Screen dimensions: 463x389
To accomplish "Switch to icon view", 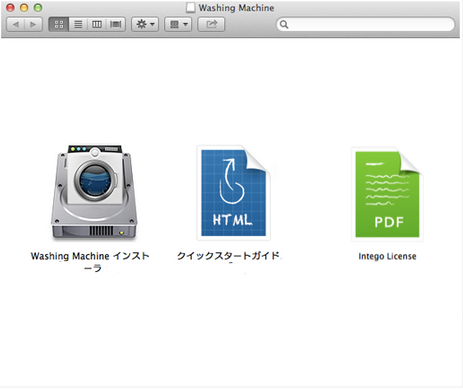I will click(x=59, y=24).
